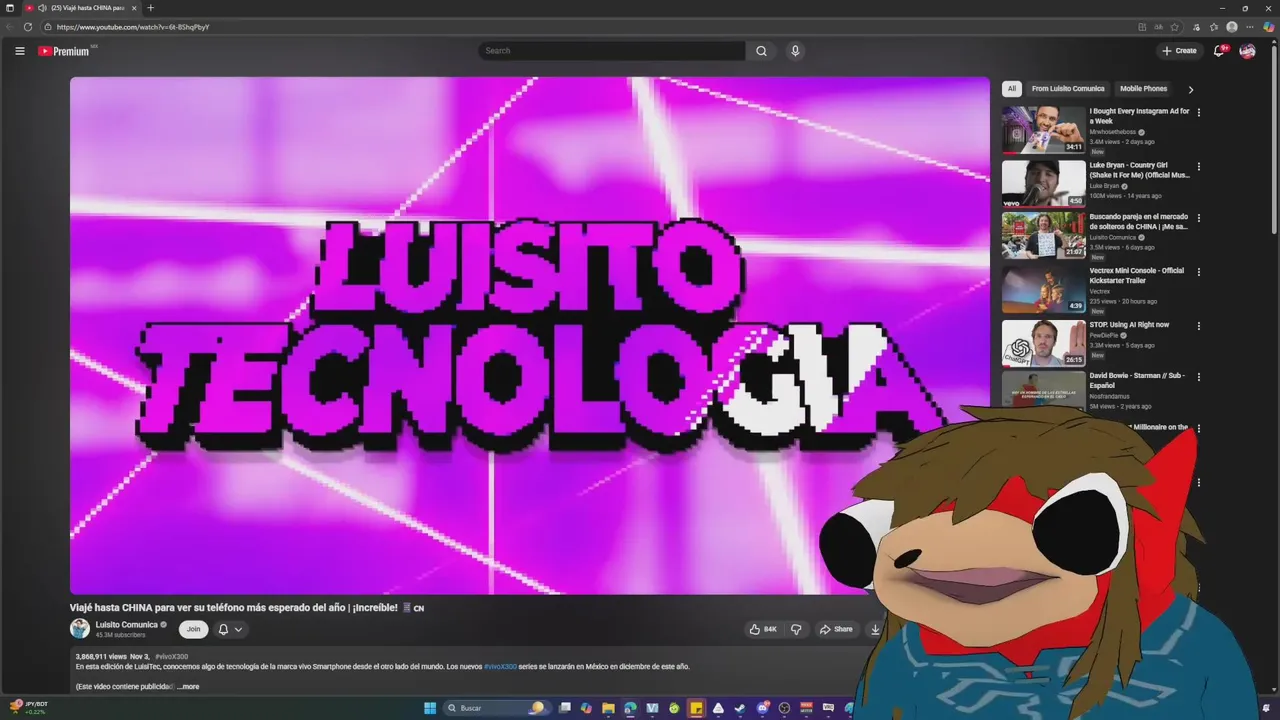Select Mobile Phones filter chip
The height and width of the screenshot is (720, 1280).
tap(1143, 89)
